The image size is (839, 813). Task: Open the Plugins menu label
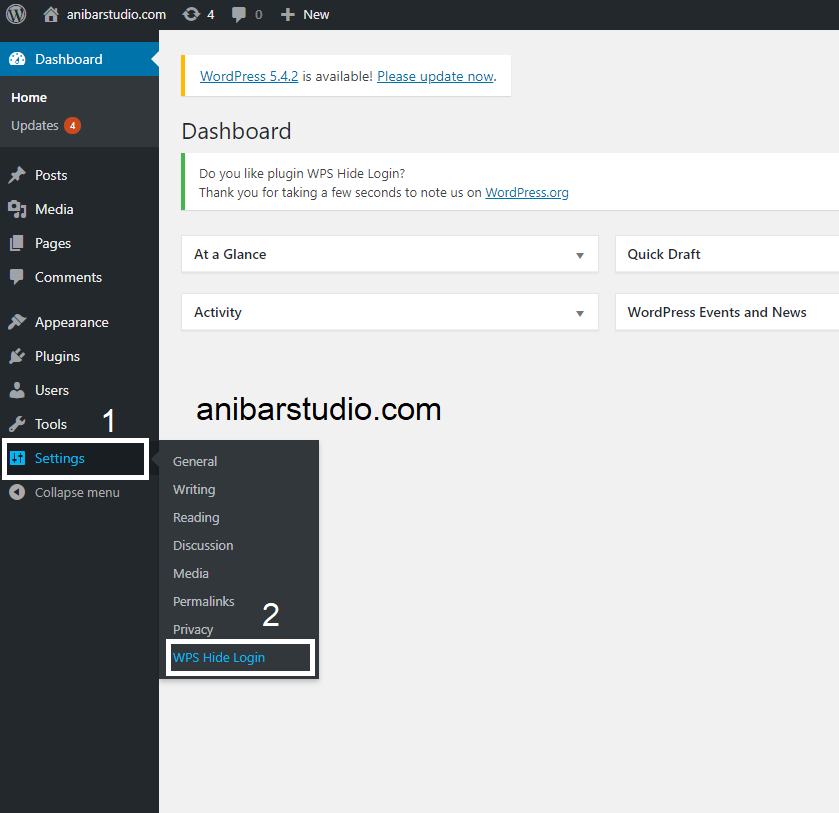point(57,356)
